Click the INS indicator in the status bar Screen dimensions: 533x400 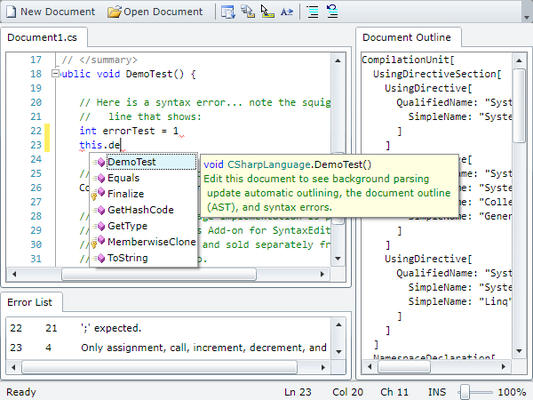click(437, 392)
